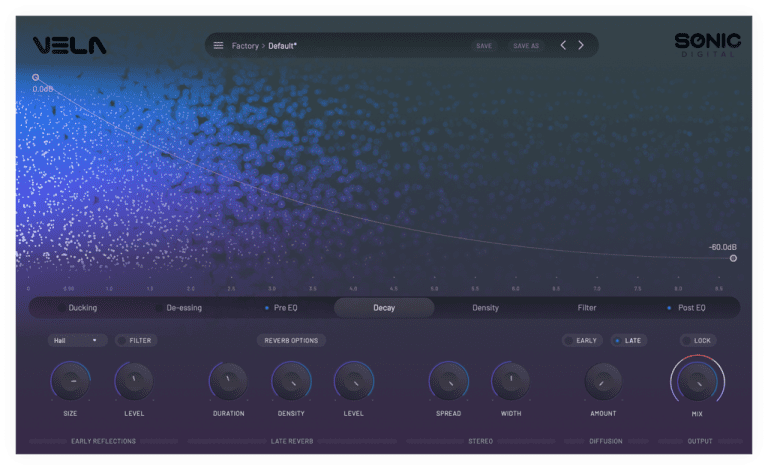Switch to the Ducking tab
Image resolution: width=768 pixels, height=470 pixels.
pyautogui.click(x=83, y=308)
